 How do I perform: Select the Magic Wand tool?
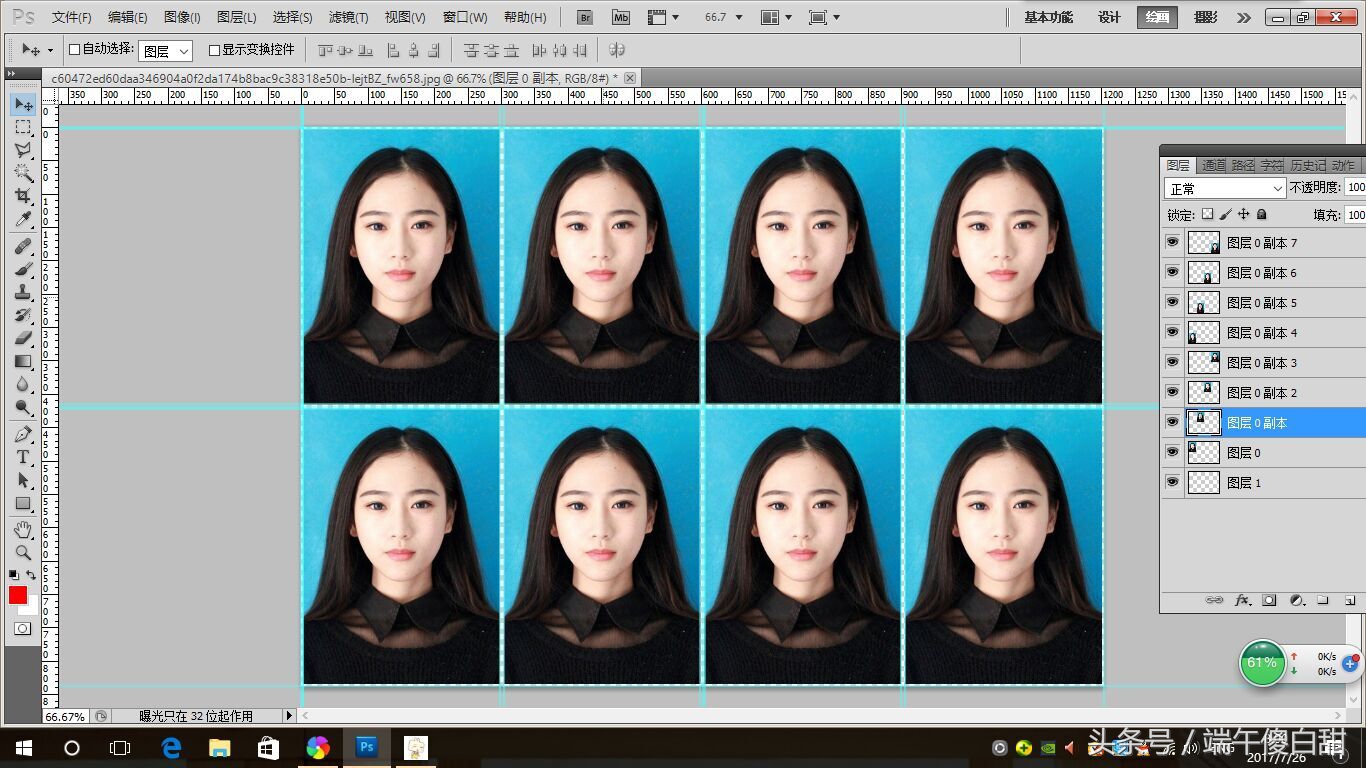[23, 173]
